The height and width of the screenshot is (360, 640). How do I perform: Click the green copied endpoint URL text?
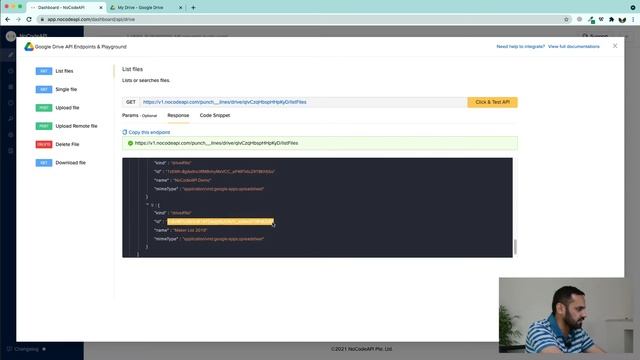(x=216, y=143)
